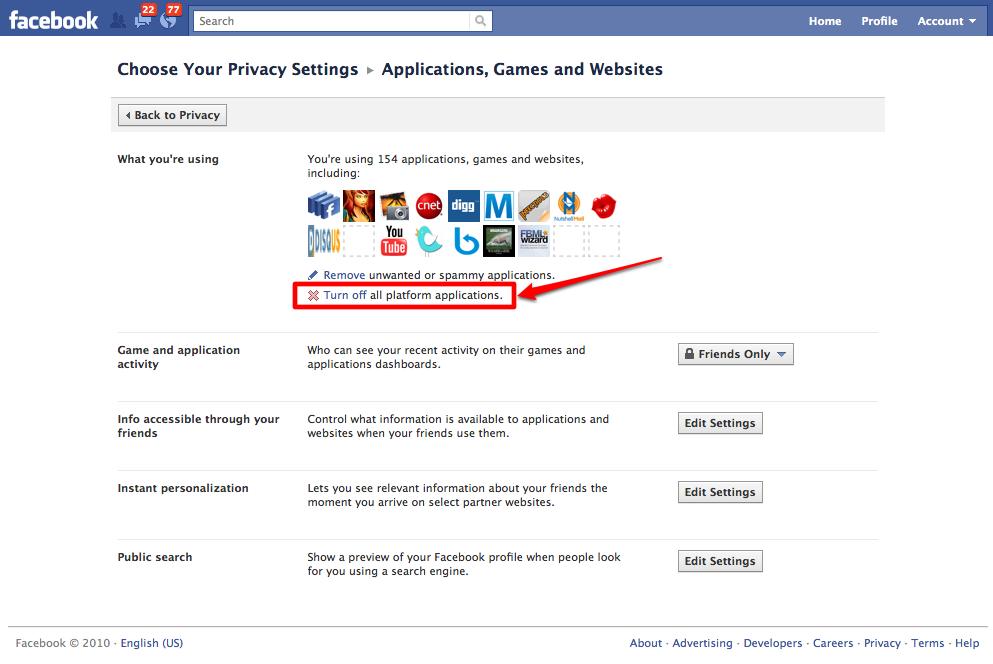Open the FBML wizard app icon
Image resolution: width=993 pixels, height=664 pixels.
click(534, 241)
